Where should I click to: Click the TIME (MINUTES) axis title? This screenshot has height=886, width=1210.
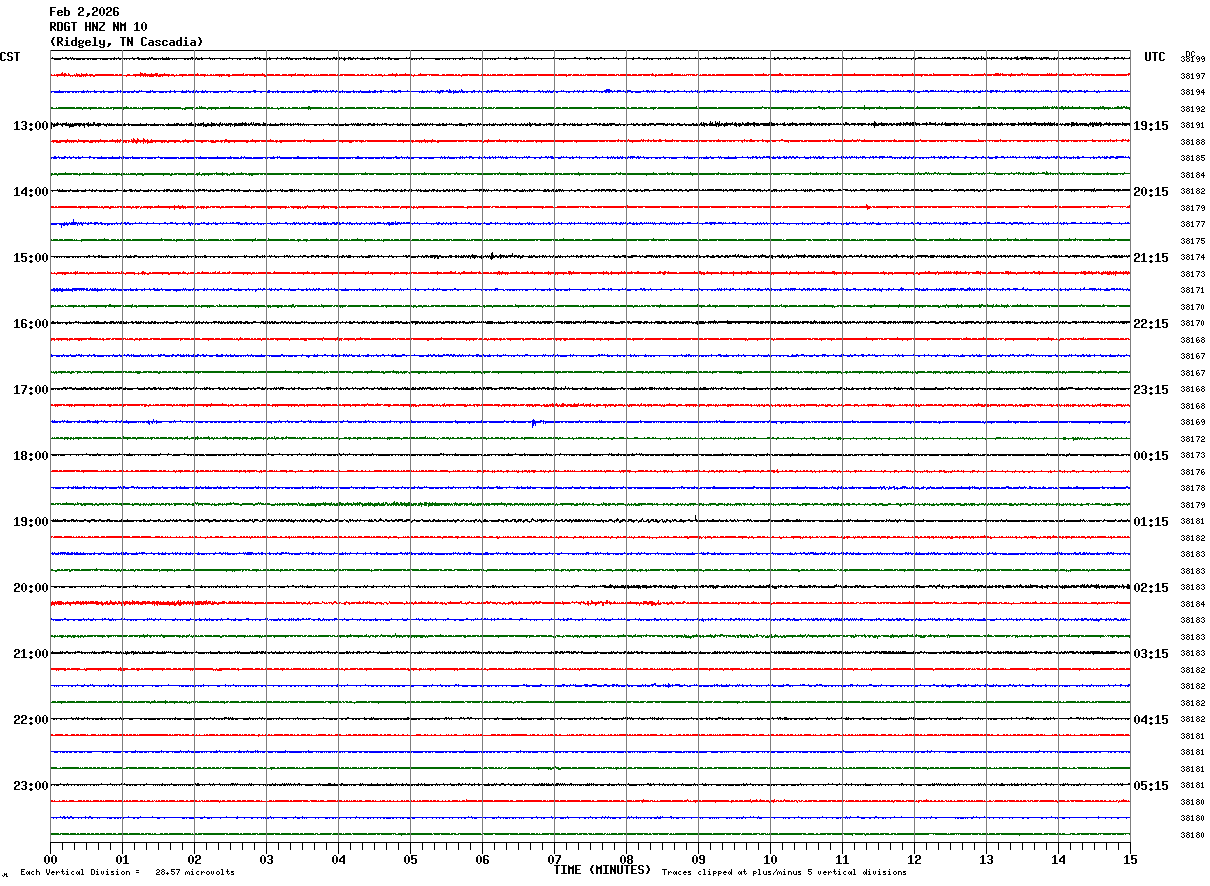click(602, 870)
